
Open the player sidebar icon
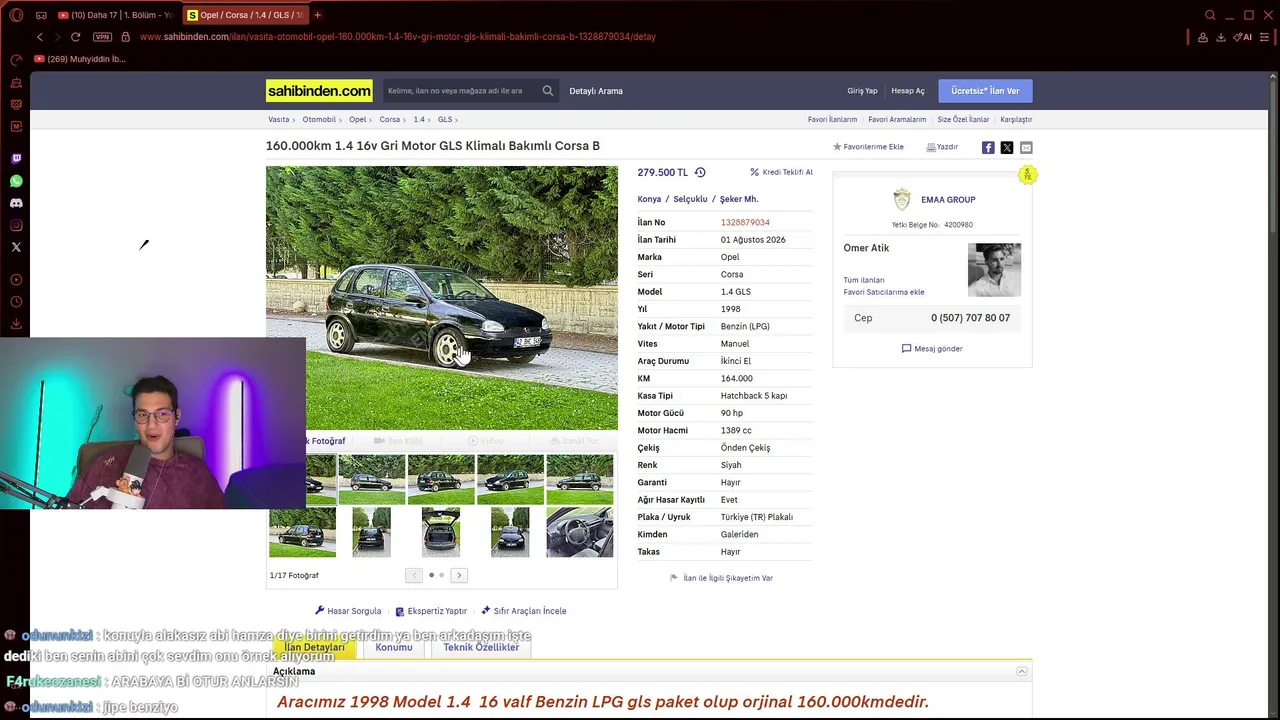16,280
